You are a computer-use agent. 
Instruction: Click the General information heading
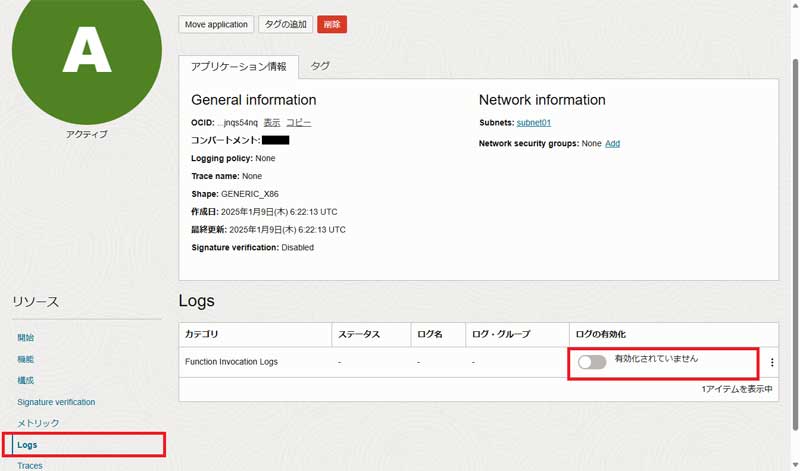(x=254, y=100)
